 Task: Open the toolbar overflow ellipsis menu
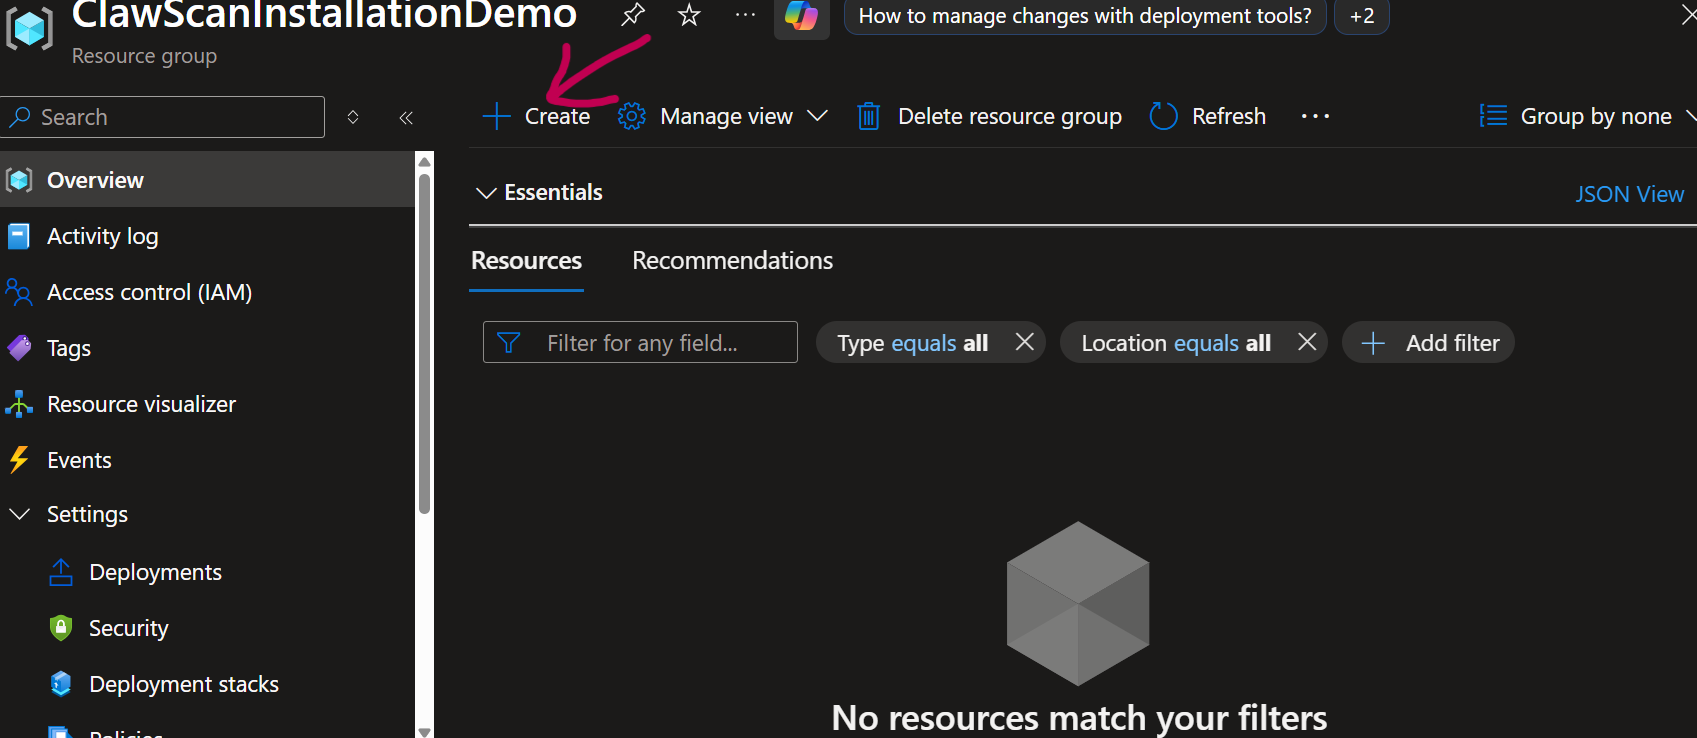1315,117
